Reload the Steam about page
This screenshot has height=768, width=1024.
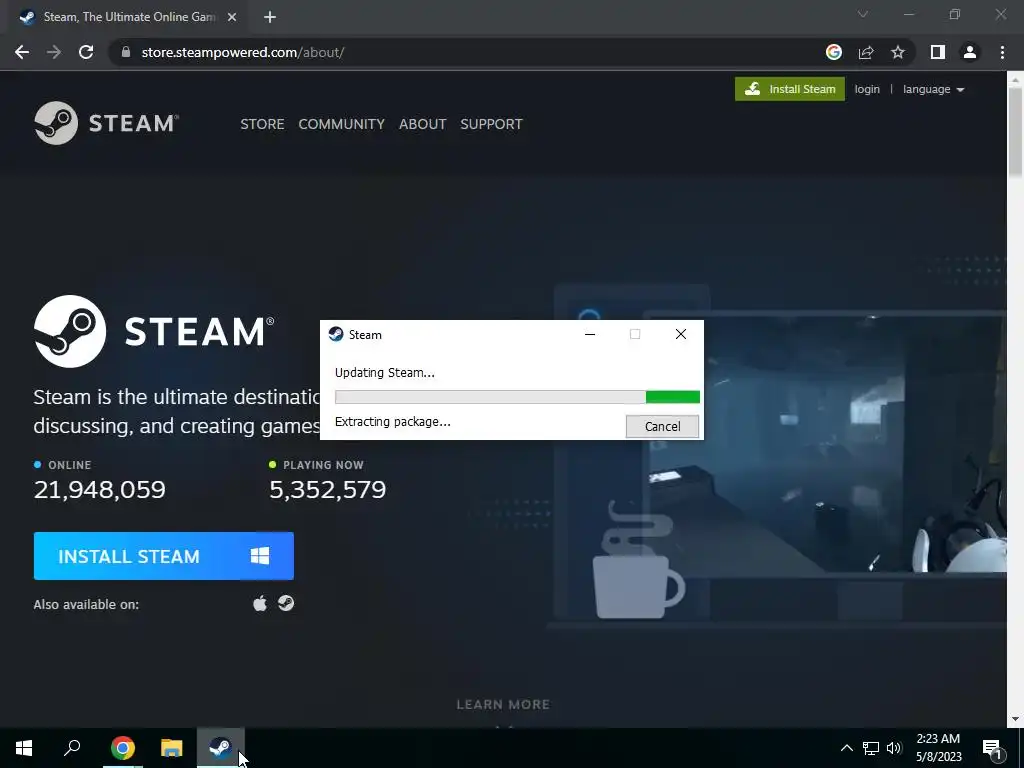point(86,52)
